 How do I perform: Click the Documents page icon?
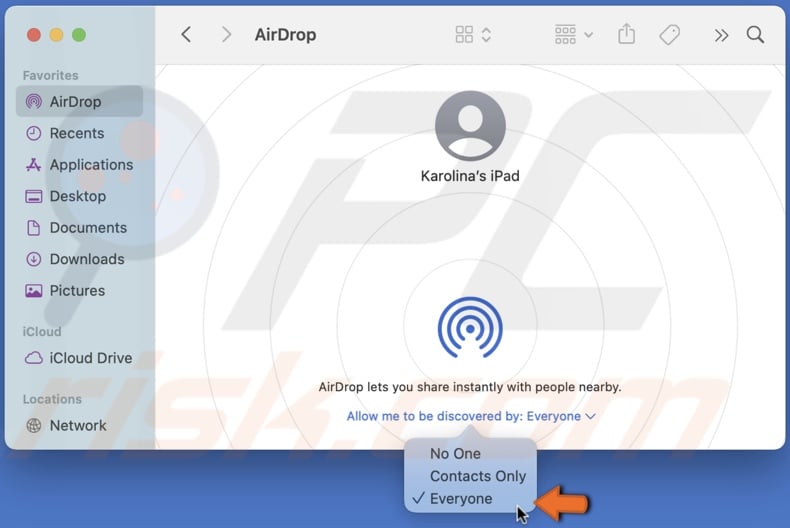pos(34,228)
